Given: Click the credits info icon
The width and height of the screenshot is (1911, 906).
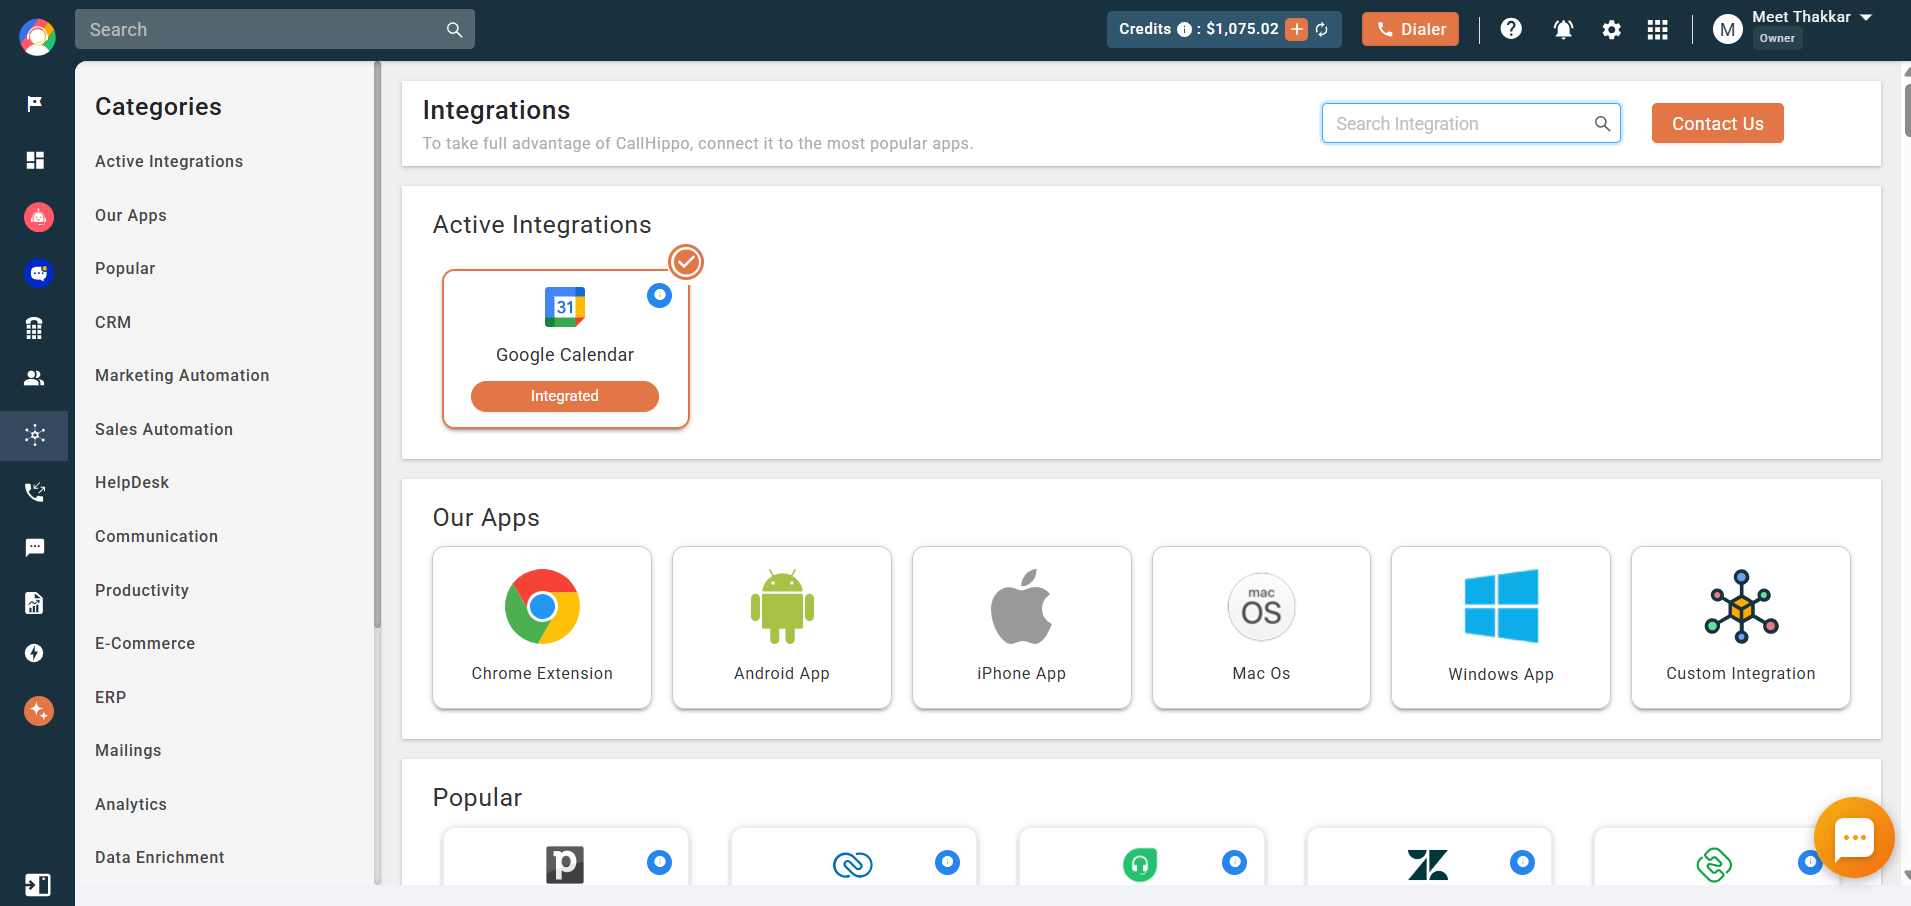Looking at the screenshot, I should 1184,30.
